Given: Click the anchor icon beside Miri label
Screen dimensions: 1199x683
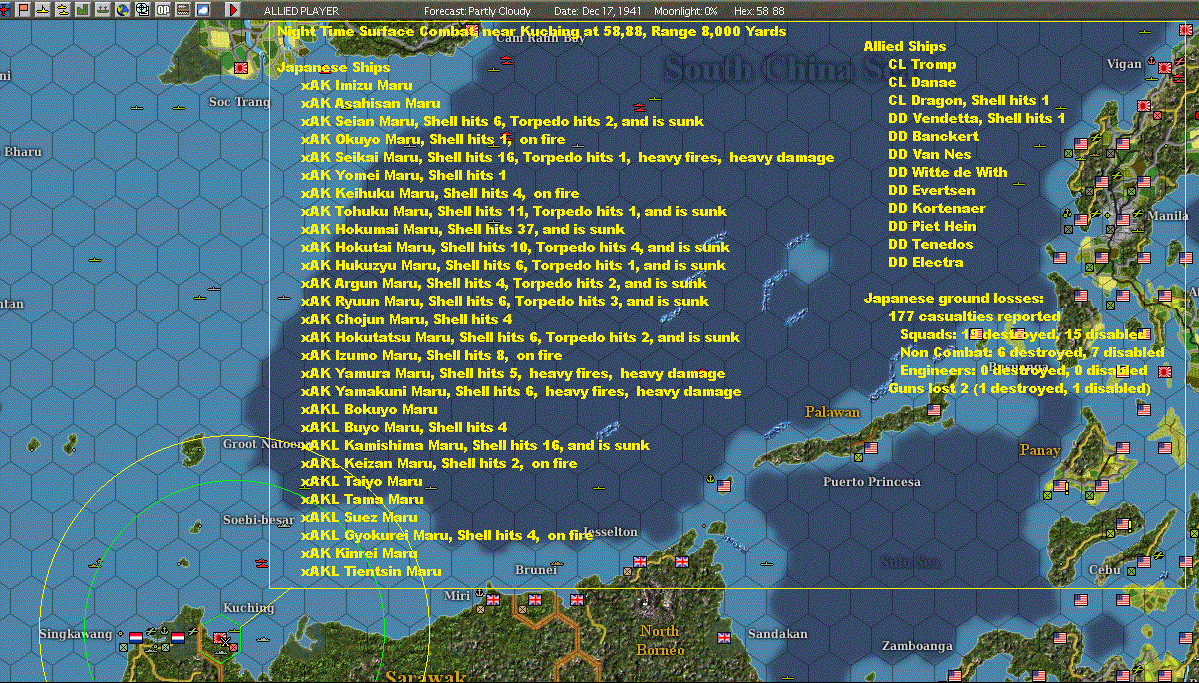Looking at the screenshot, I should pos(479,593).
